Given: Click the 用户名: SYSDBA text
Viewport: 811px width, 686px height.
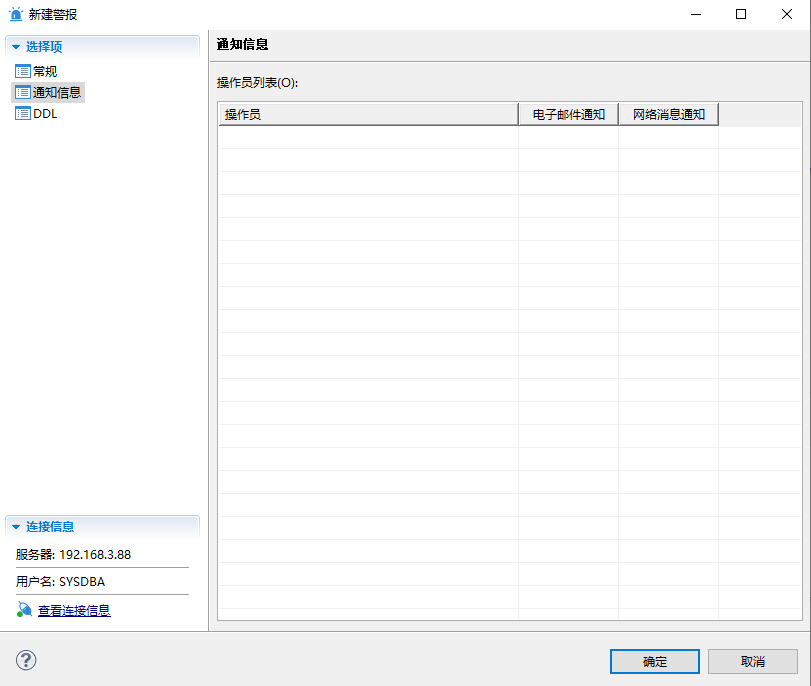Looking at the screenshot, I should pos(61,581).
